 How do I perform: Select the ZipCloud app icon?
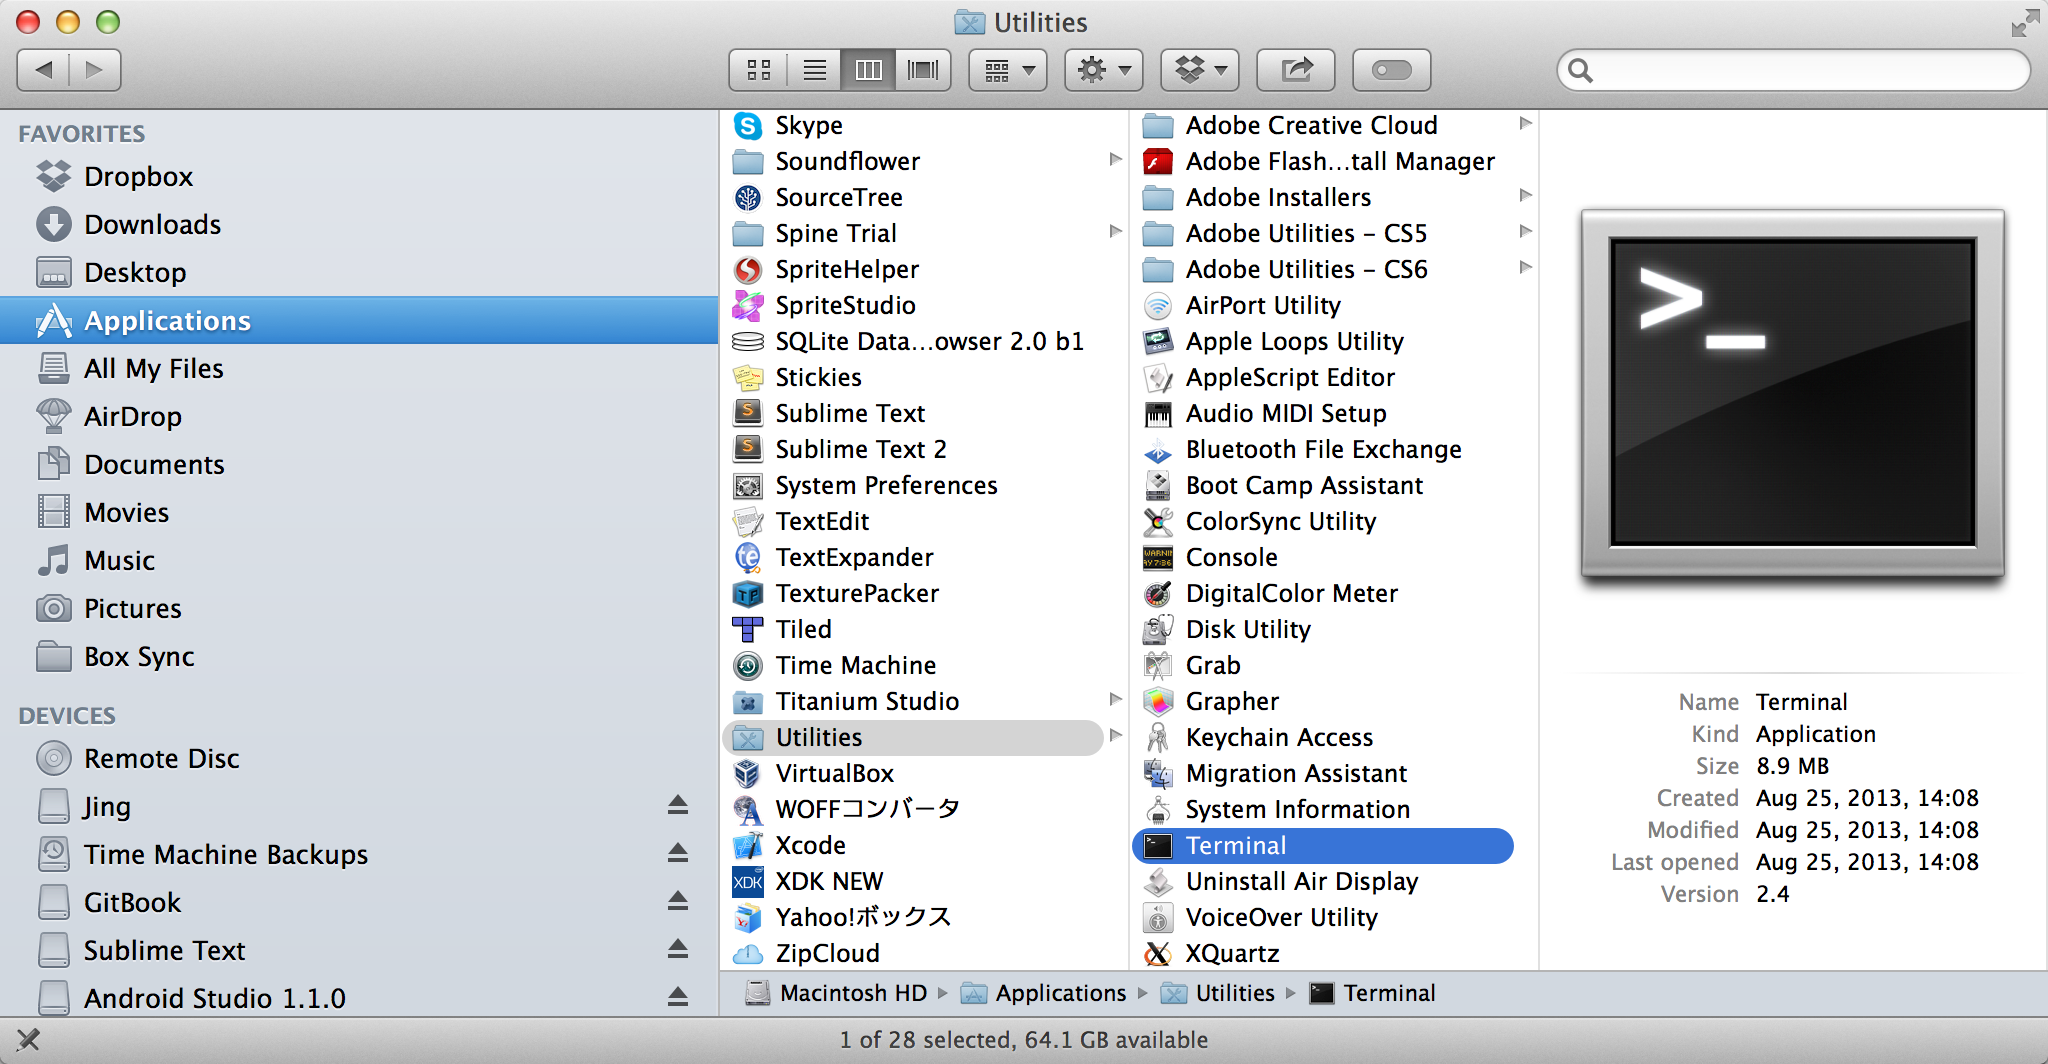click(x=748, y=953)
